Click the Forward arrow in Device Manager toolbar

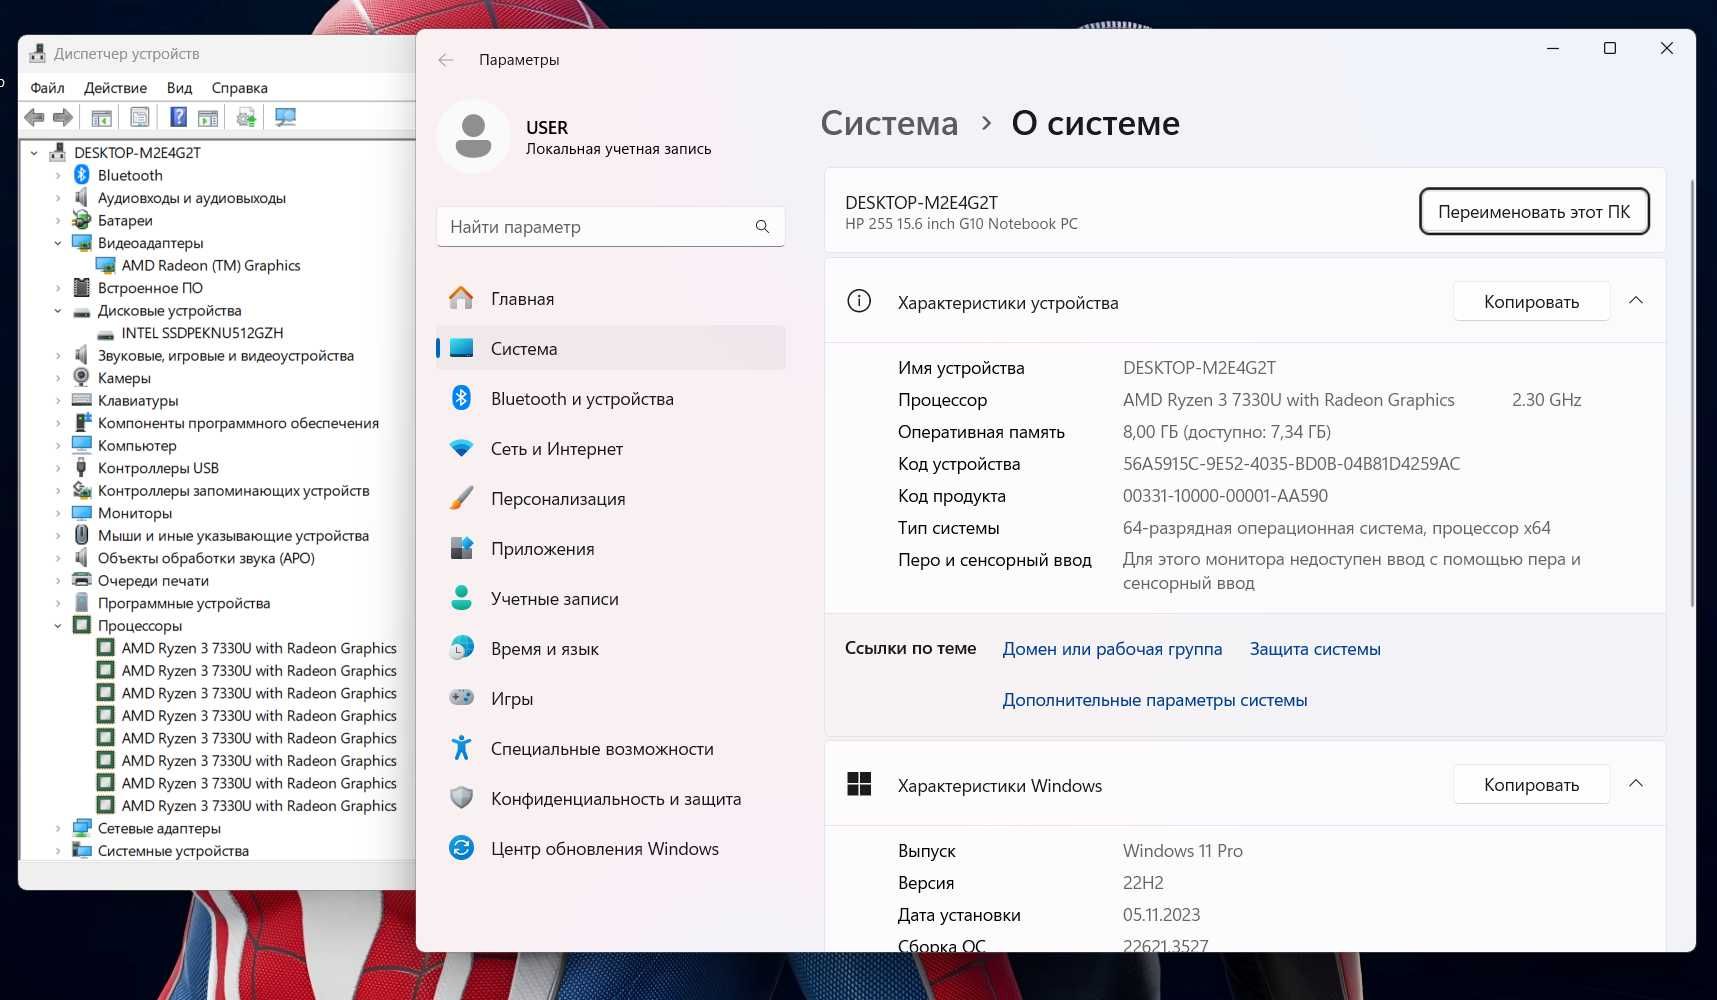pyautogui.click(x=63, y=118)
